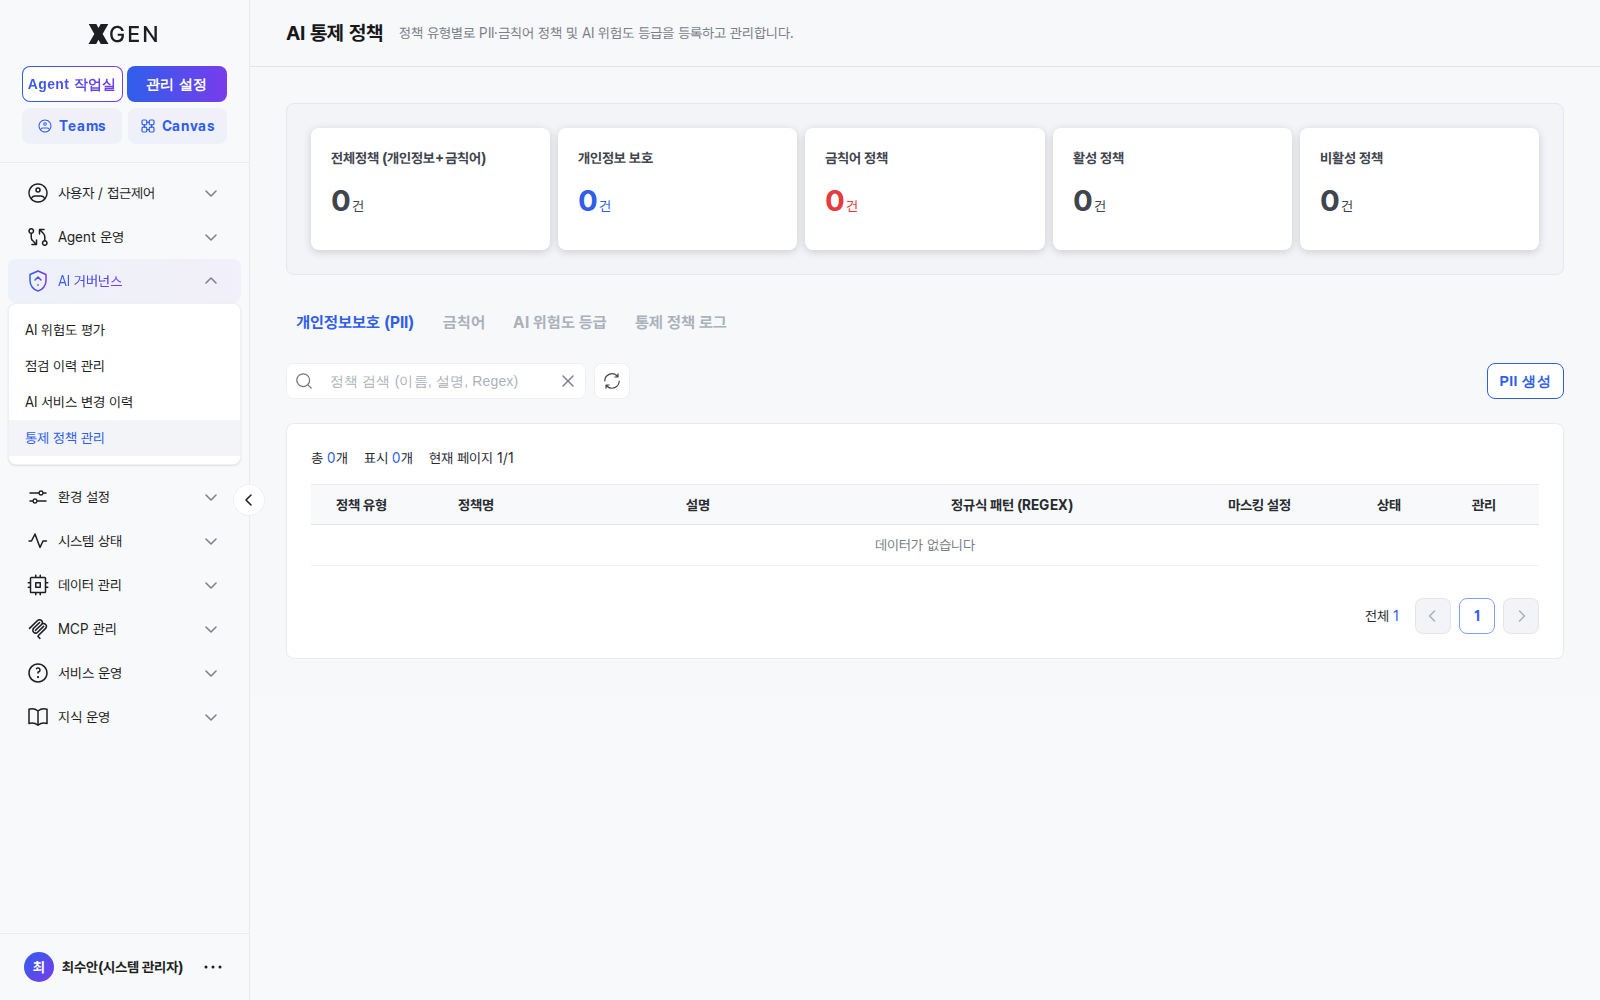The height and width of the screenshot is (1000, 1600).
Task: Select the 관리 설정 button
Action: point(177,84)
